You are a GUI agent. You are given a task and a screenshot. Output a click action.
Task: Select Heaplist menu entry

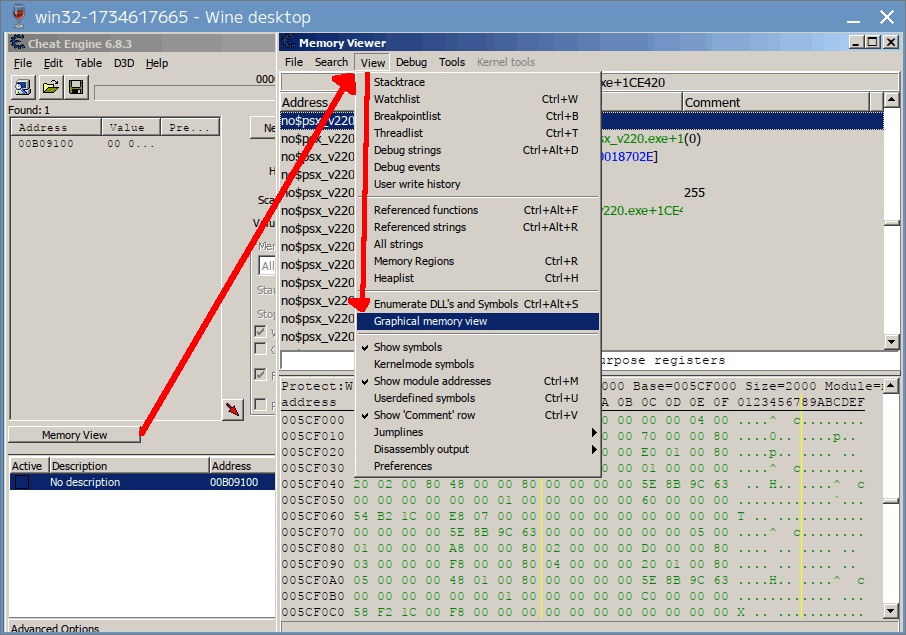click(477, 278)
